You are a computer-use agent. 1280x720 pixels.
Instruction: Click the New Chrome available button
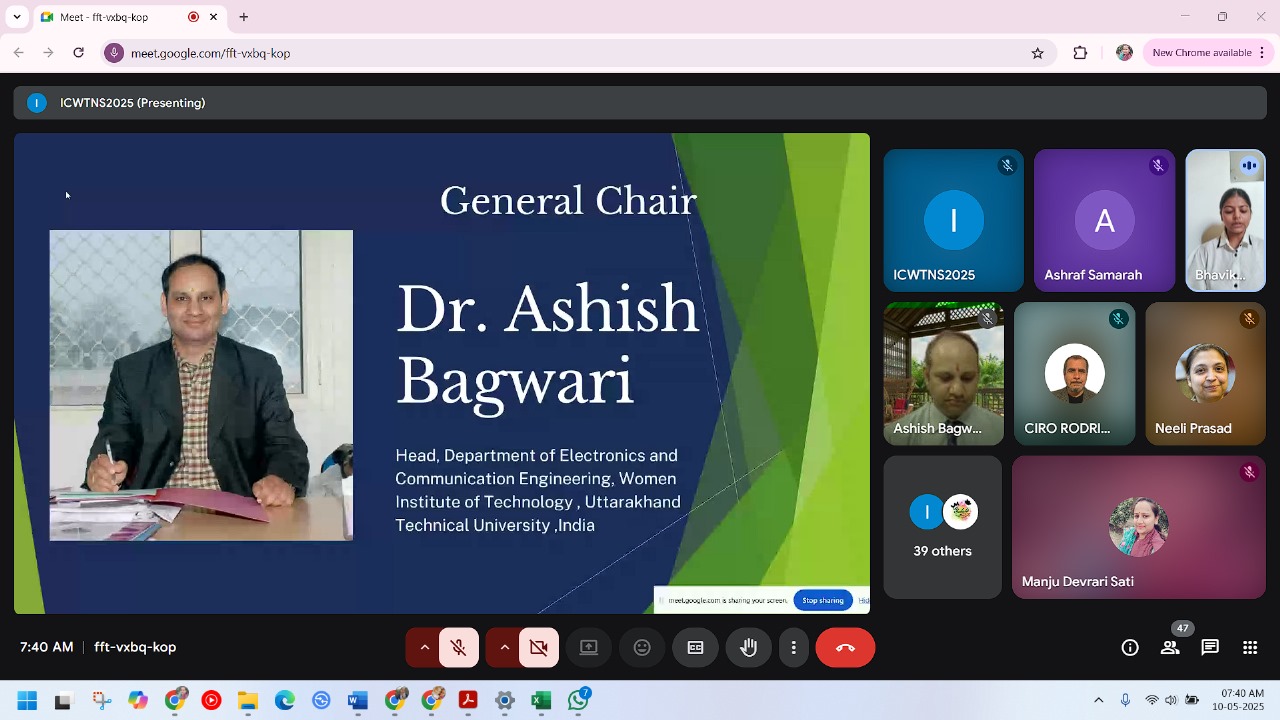pyautogui.click(x=1201, y=53)
